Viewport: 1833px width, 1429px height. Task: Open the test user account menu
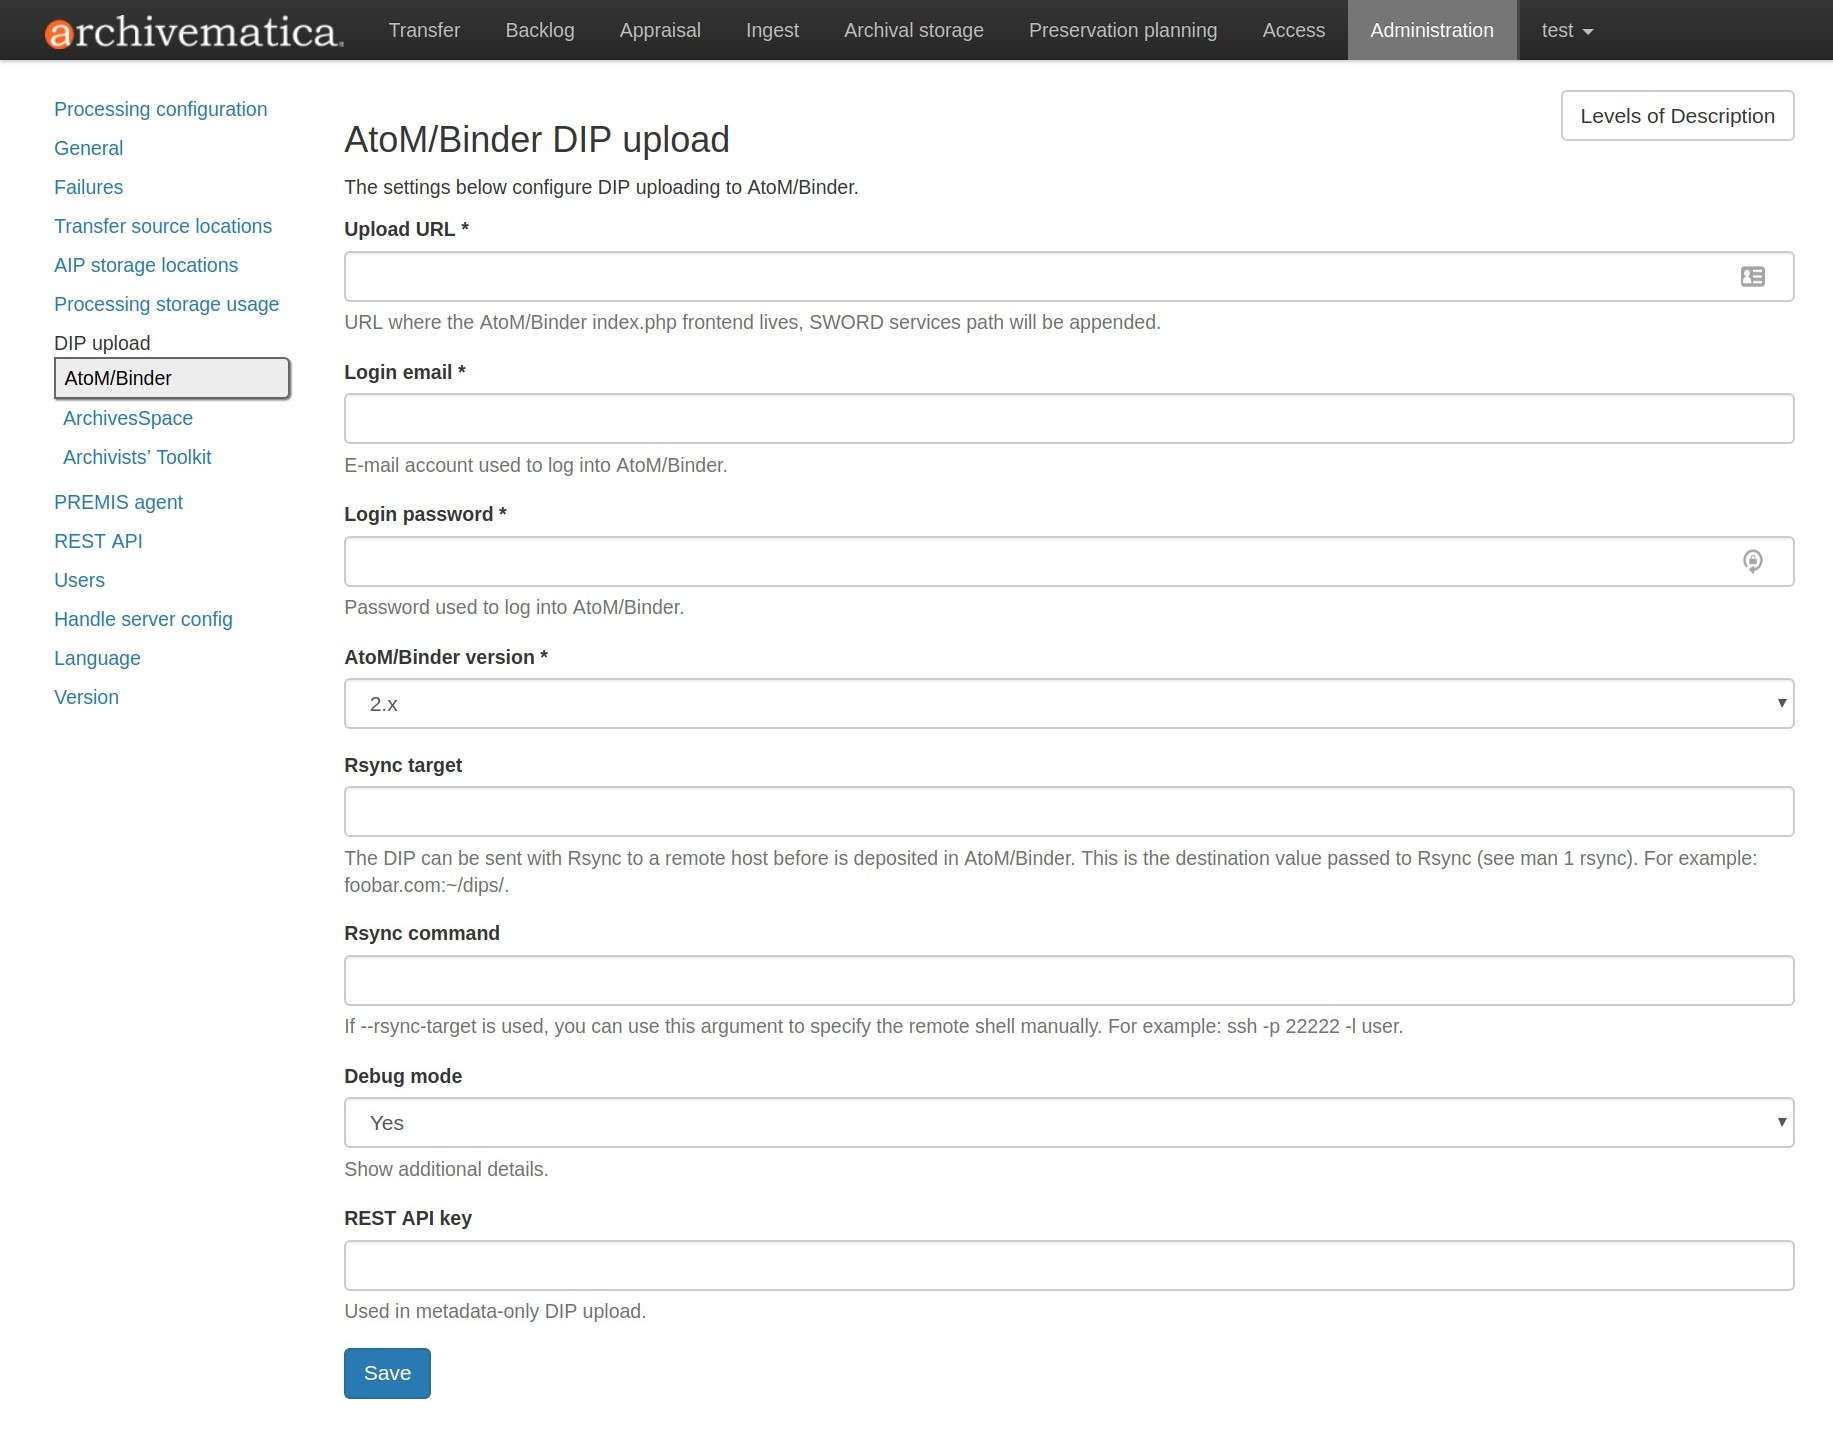[1563, 30]
